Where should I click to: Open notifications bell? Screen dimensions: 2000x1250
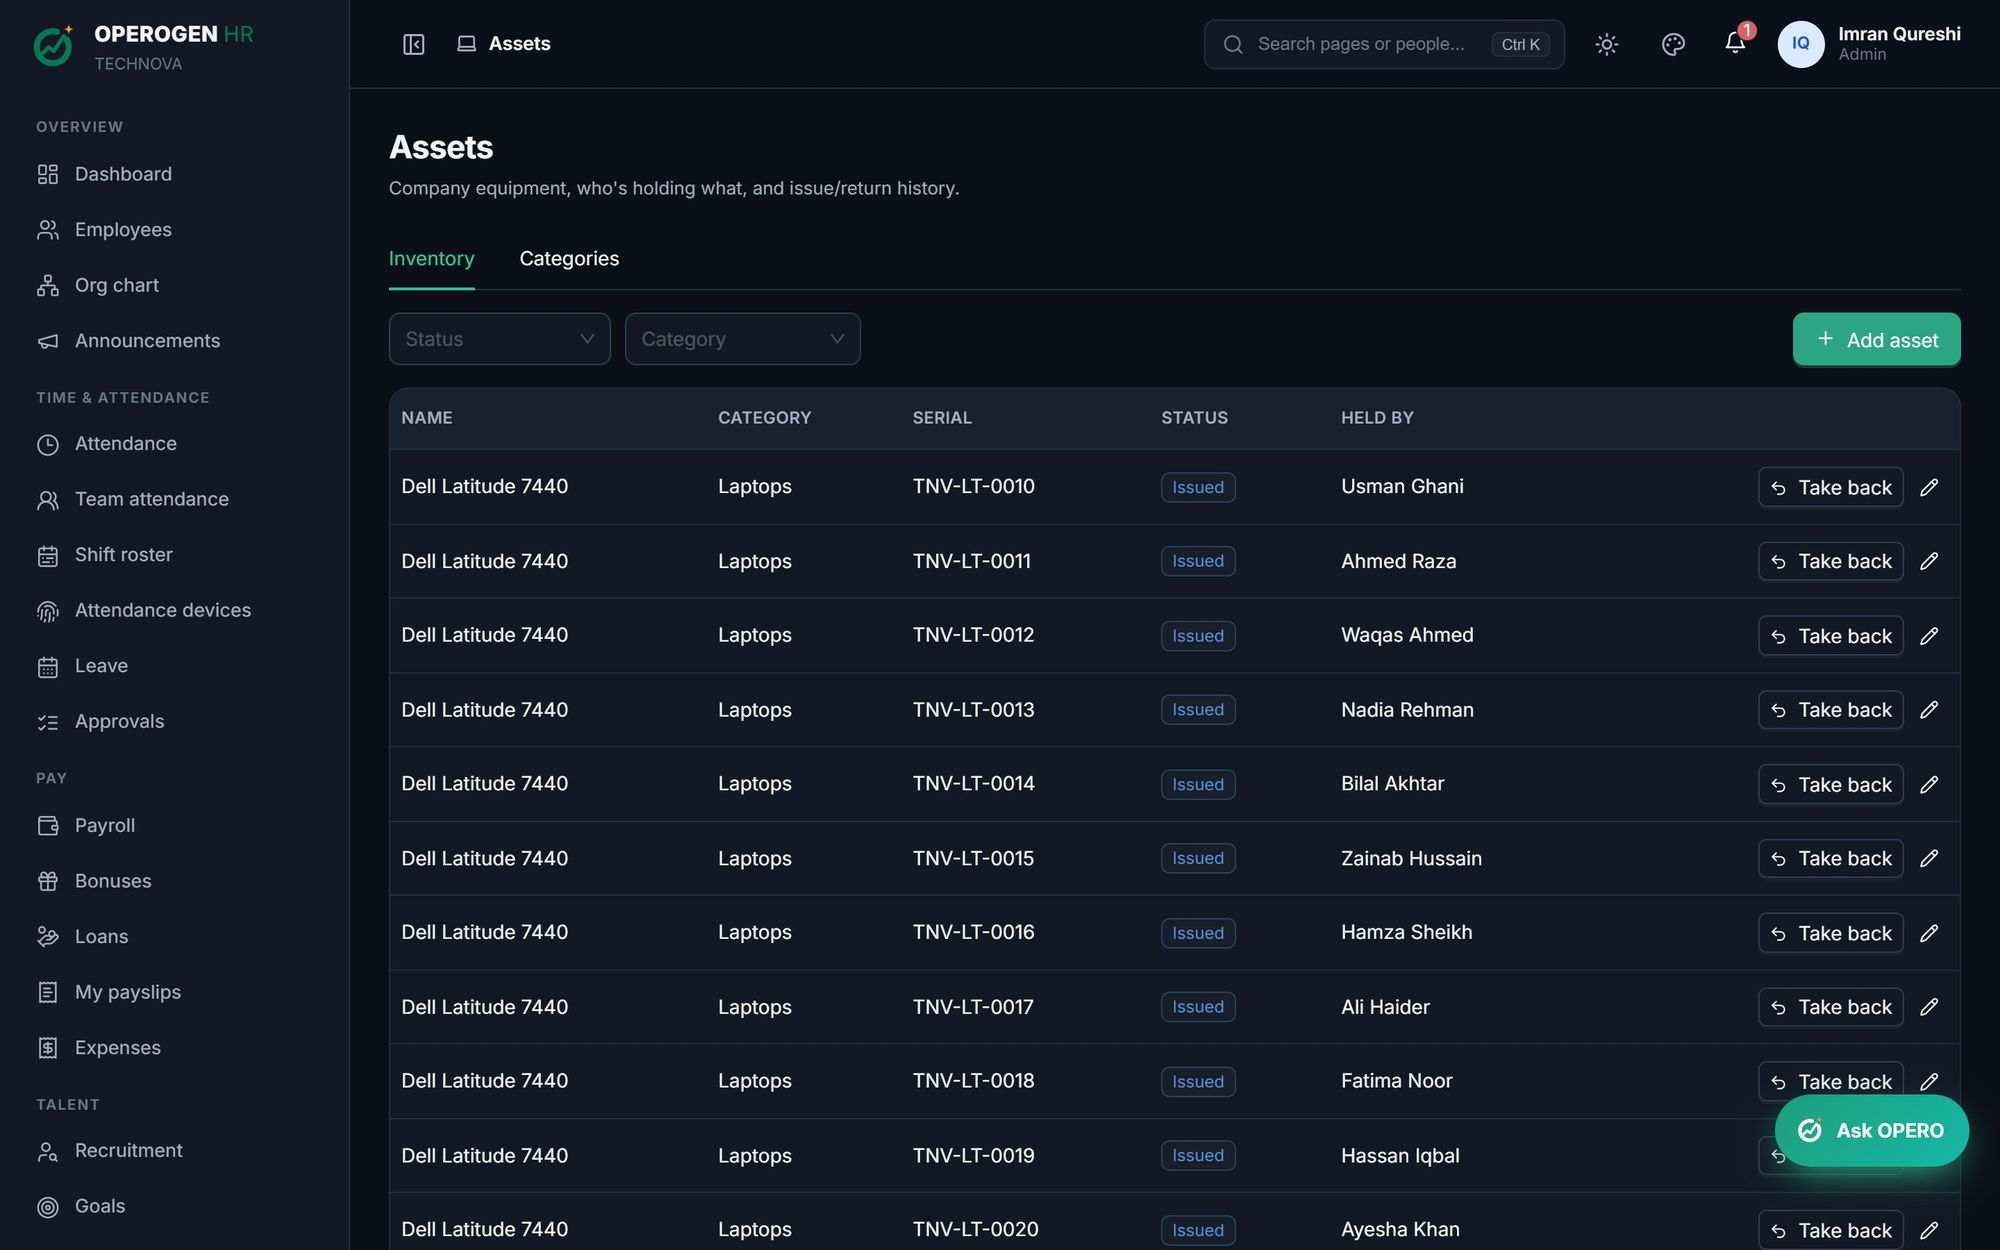(x=1735, y=43)
